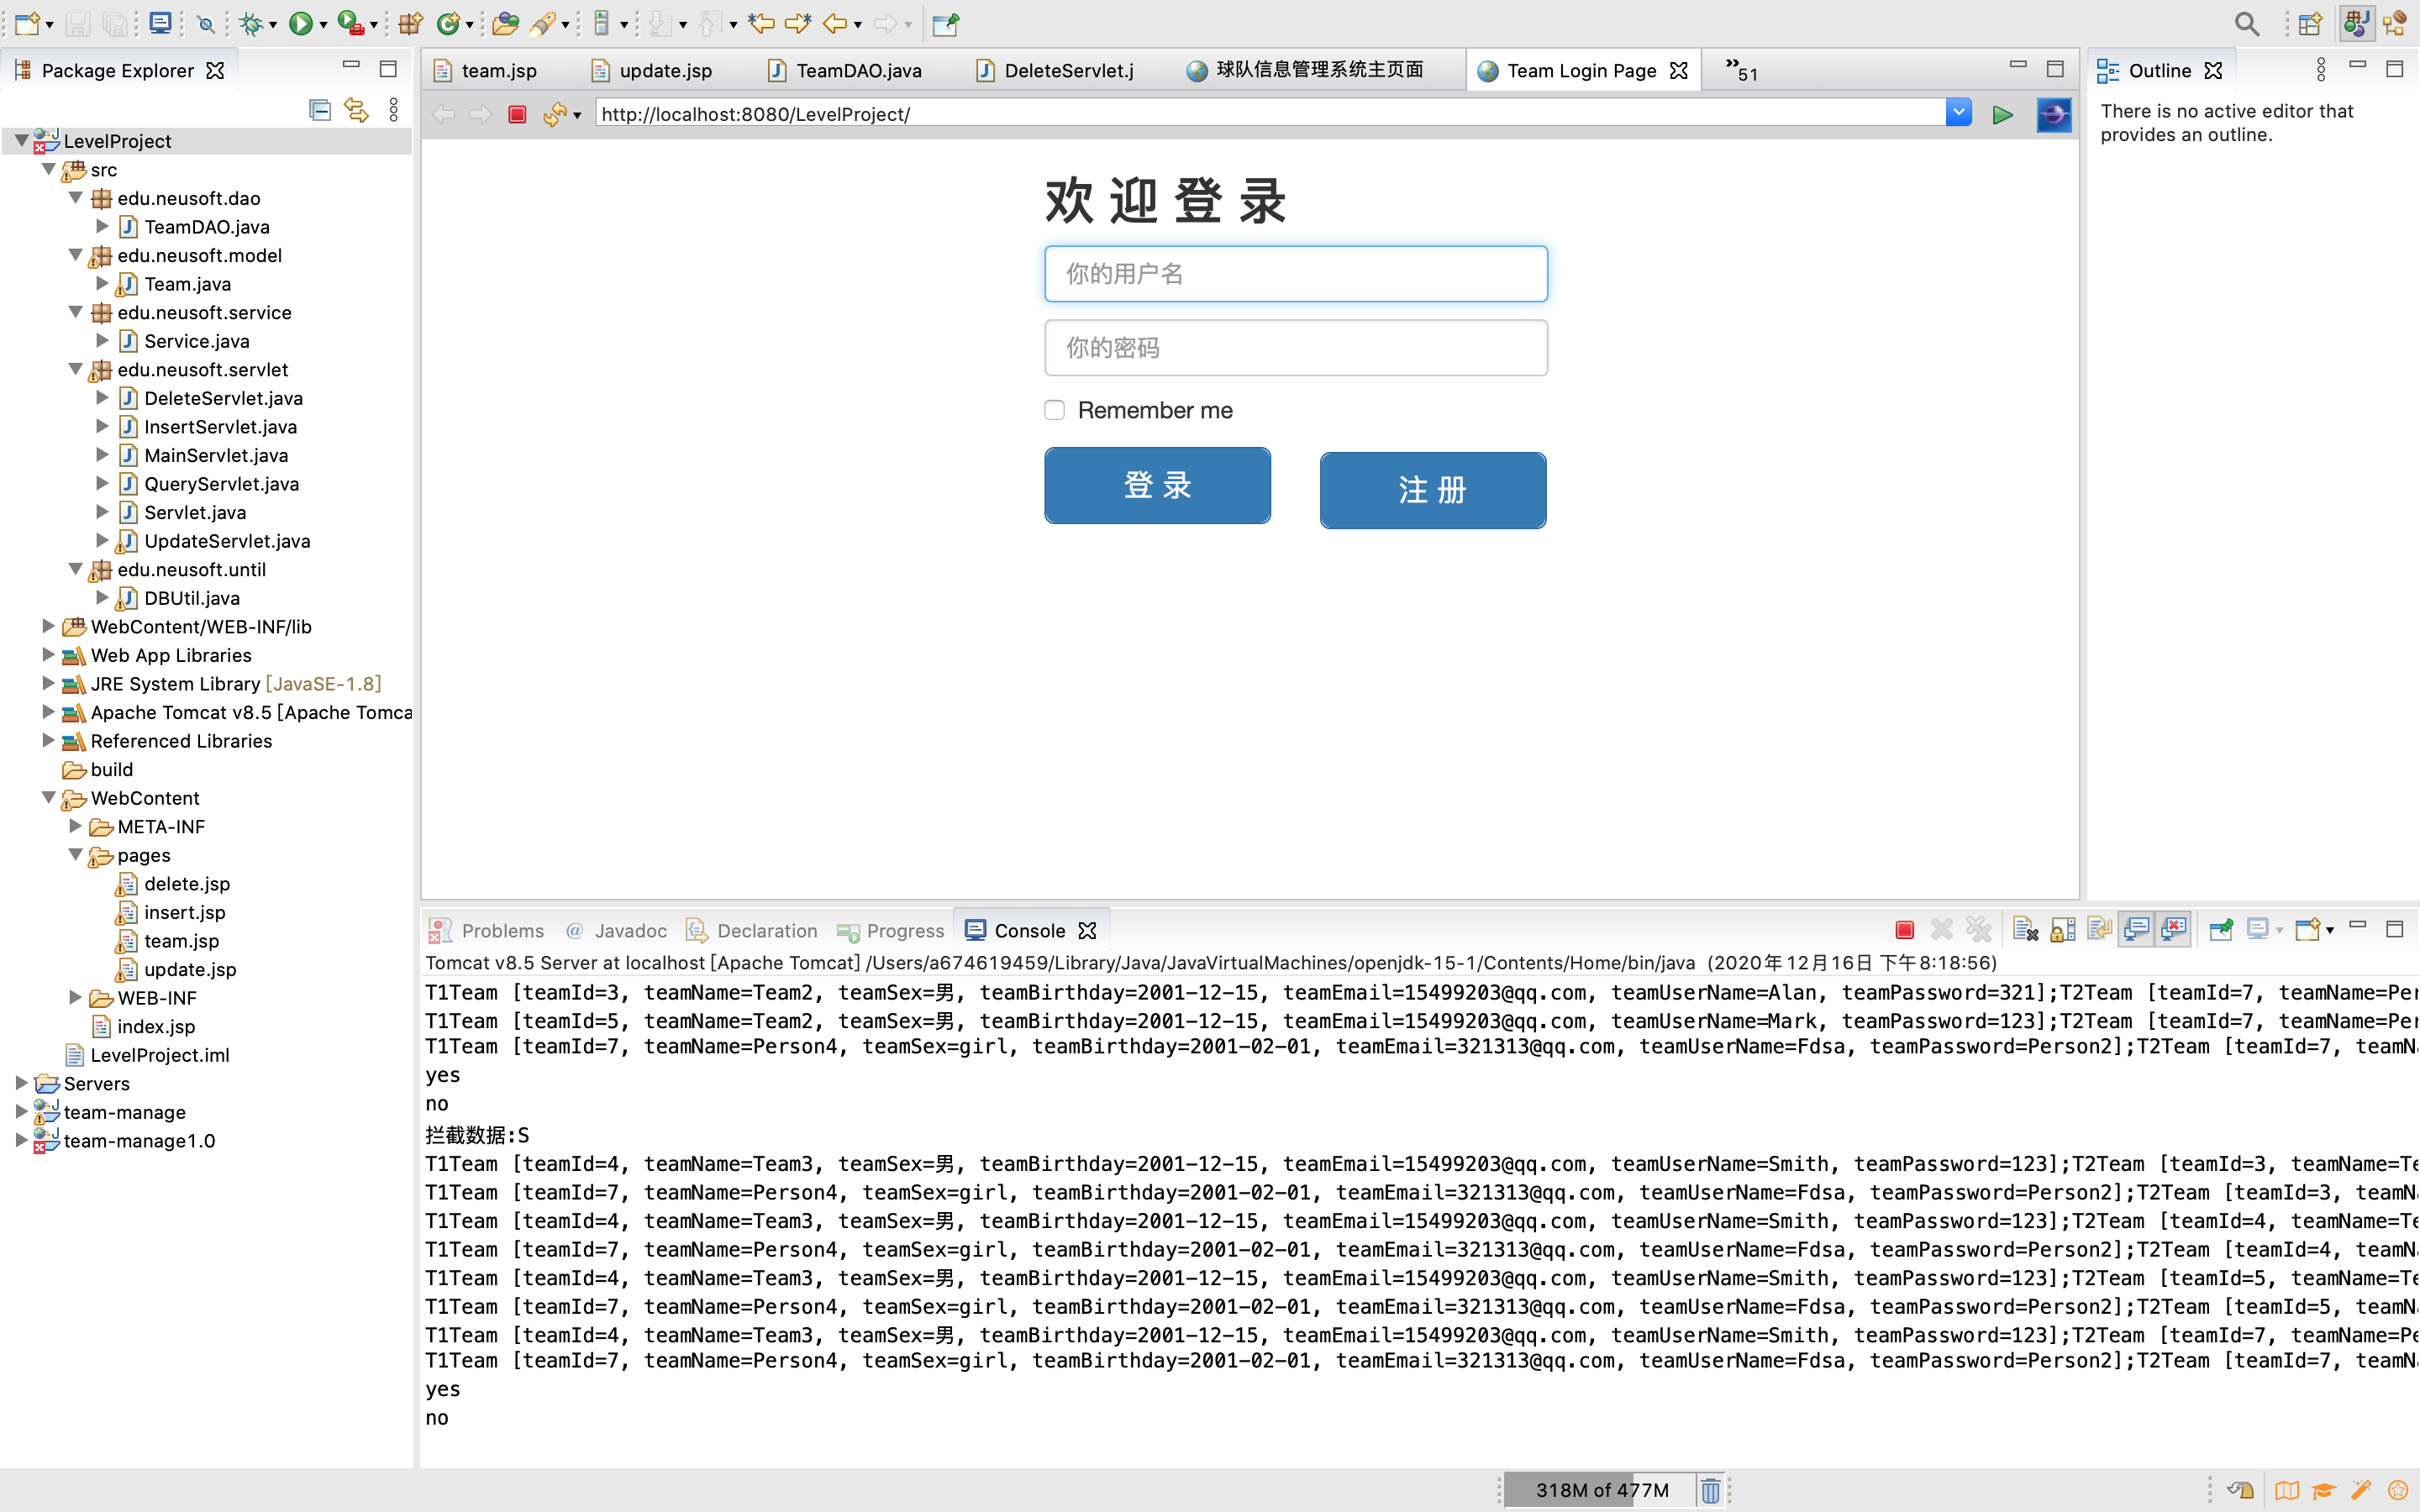The width and height of the screenshot is (2420, 1512).
Task: Click the green Go to URL arrow
Action: click(x=2002, y=114)
